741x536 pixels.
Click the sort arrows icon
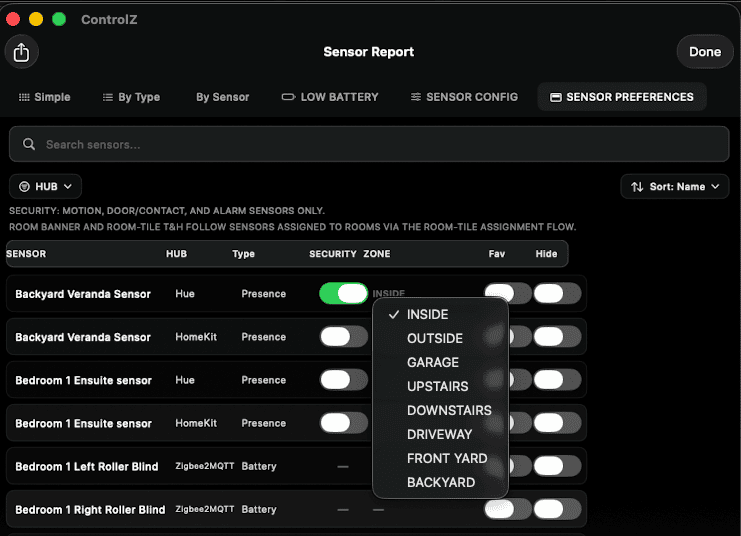coord(637,187)
